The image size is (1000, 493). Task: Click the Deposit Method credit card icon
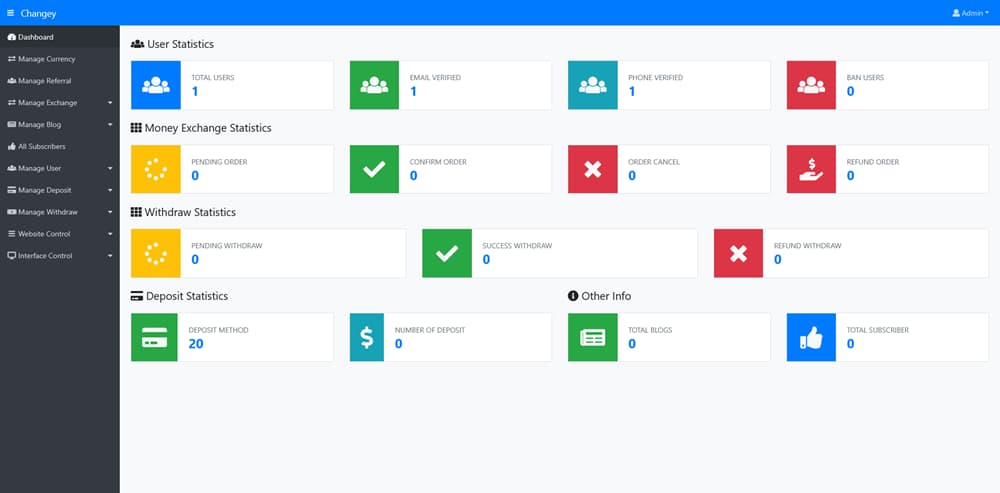tap(156, 337)
